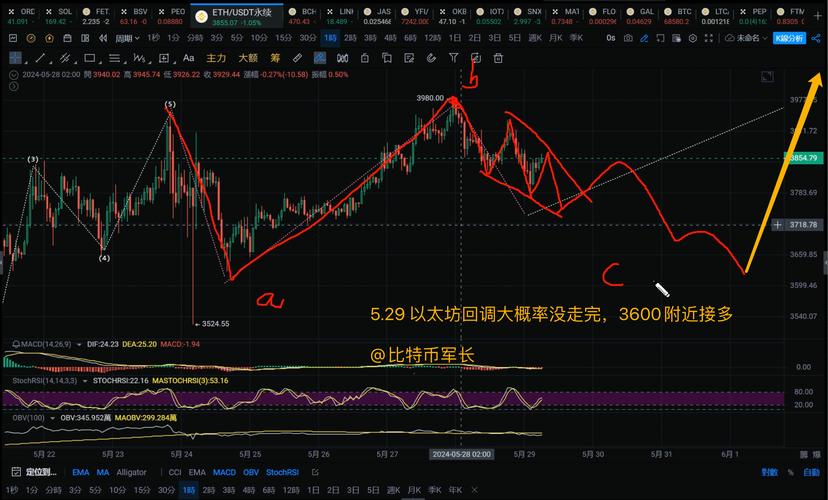Select the trend line drawing tool
Image resolution: width=828 pixels, height=500 pixels.
click(40, 58)
